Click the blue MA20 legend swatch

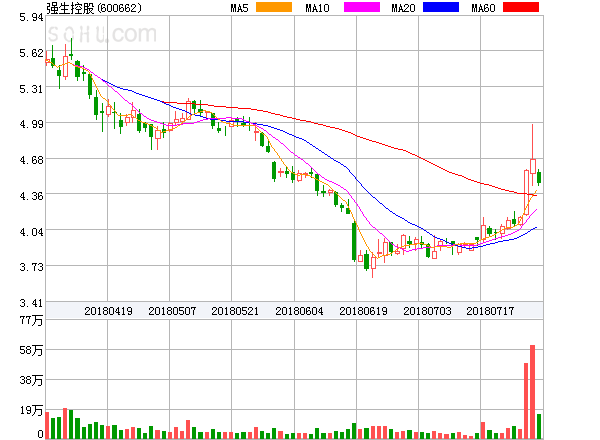441,7
